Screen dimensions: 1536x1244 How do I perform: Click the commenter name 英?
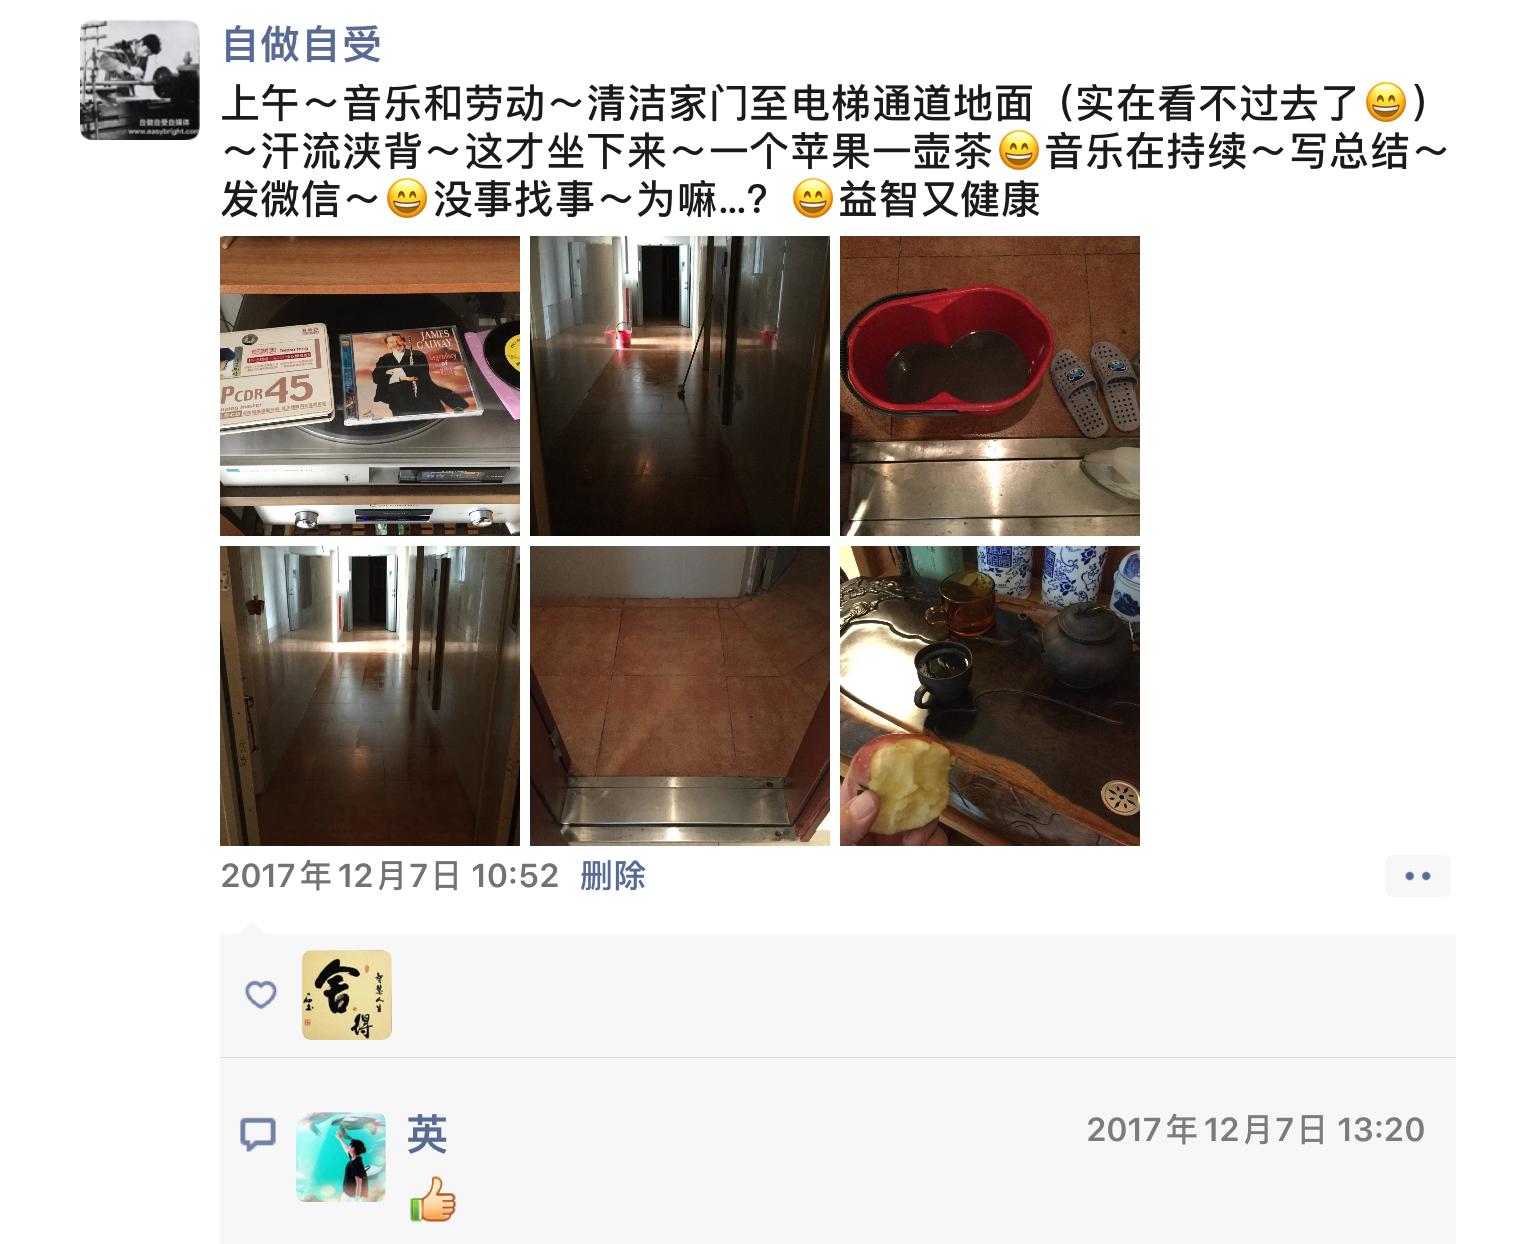pyautogui.click(x=427, y=1134)
